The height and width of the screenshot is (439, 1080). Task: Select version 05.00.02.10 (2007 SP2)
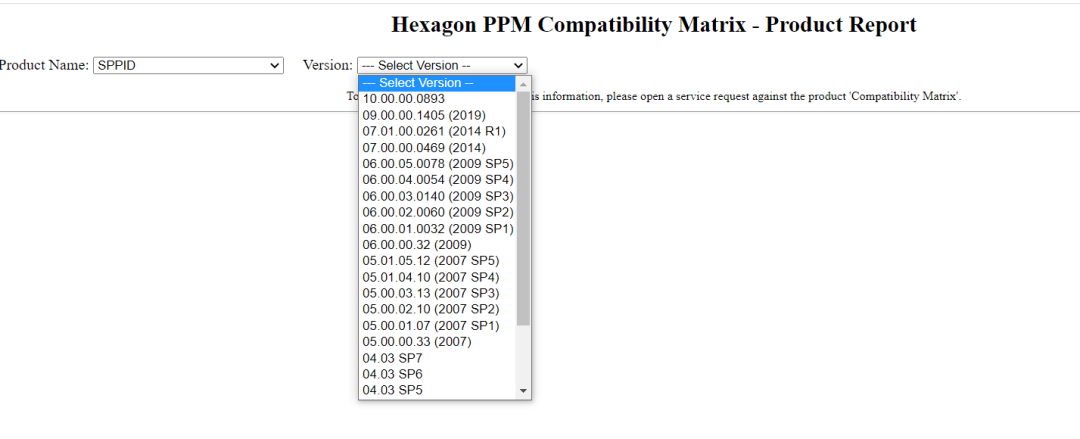437,309
